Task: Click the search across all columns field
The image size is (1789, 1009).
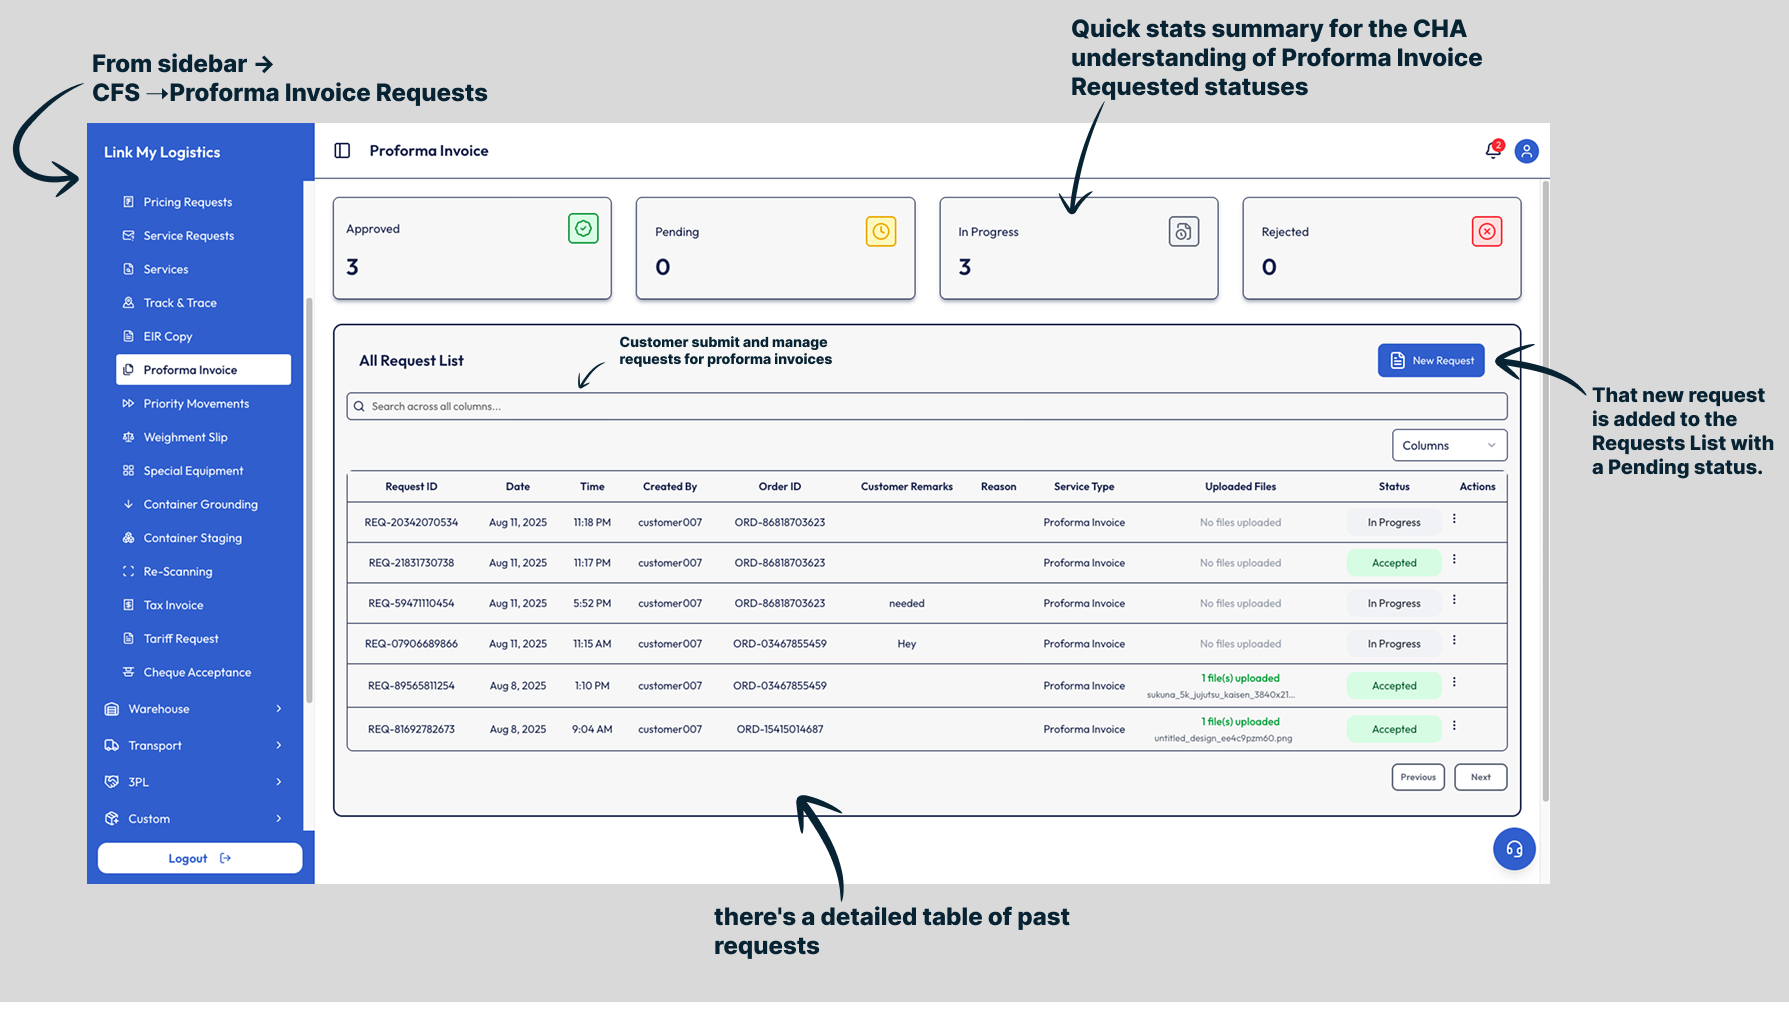Action: [926, 407]
